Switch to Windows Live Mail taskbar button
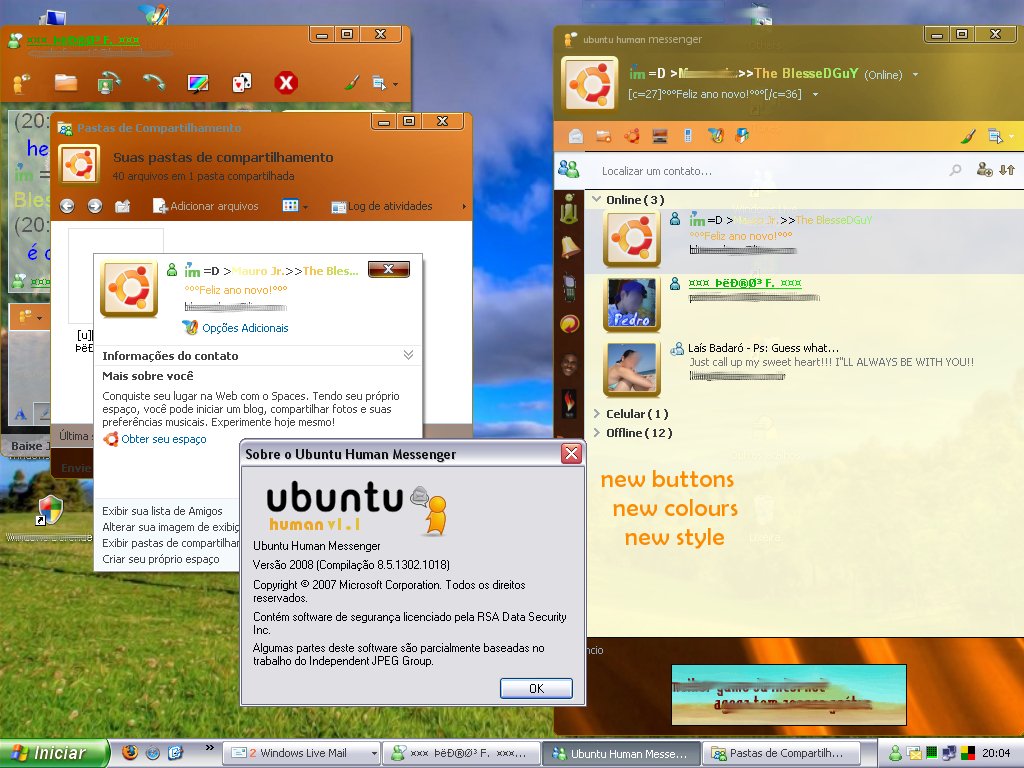The width and height of the screenshot is (1024, 768). pos(297,753)
